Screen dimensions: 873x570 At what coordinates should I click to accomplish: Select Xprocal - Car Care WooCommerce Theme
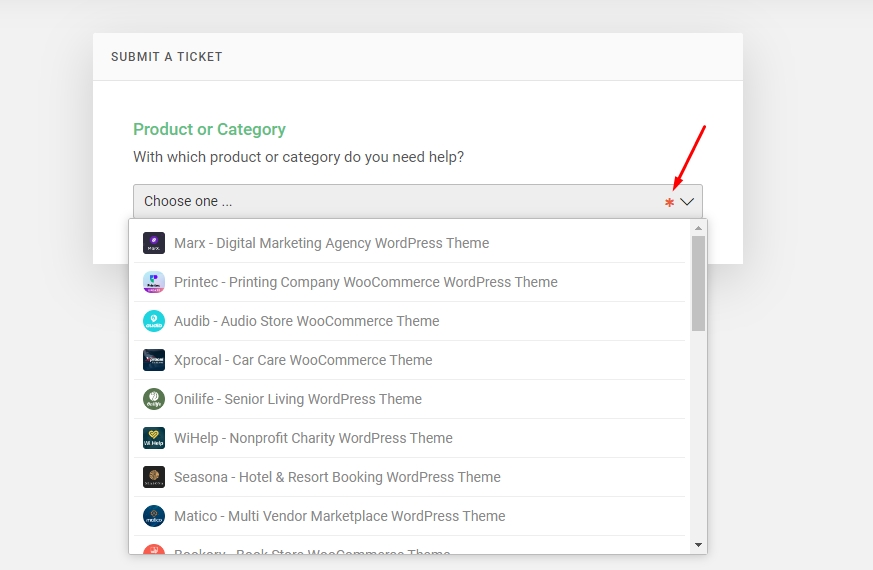(x=303, y=360)
